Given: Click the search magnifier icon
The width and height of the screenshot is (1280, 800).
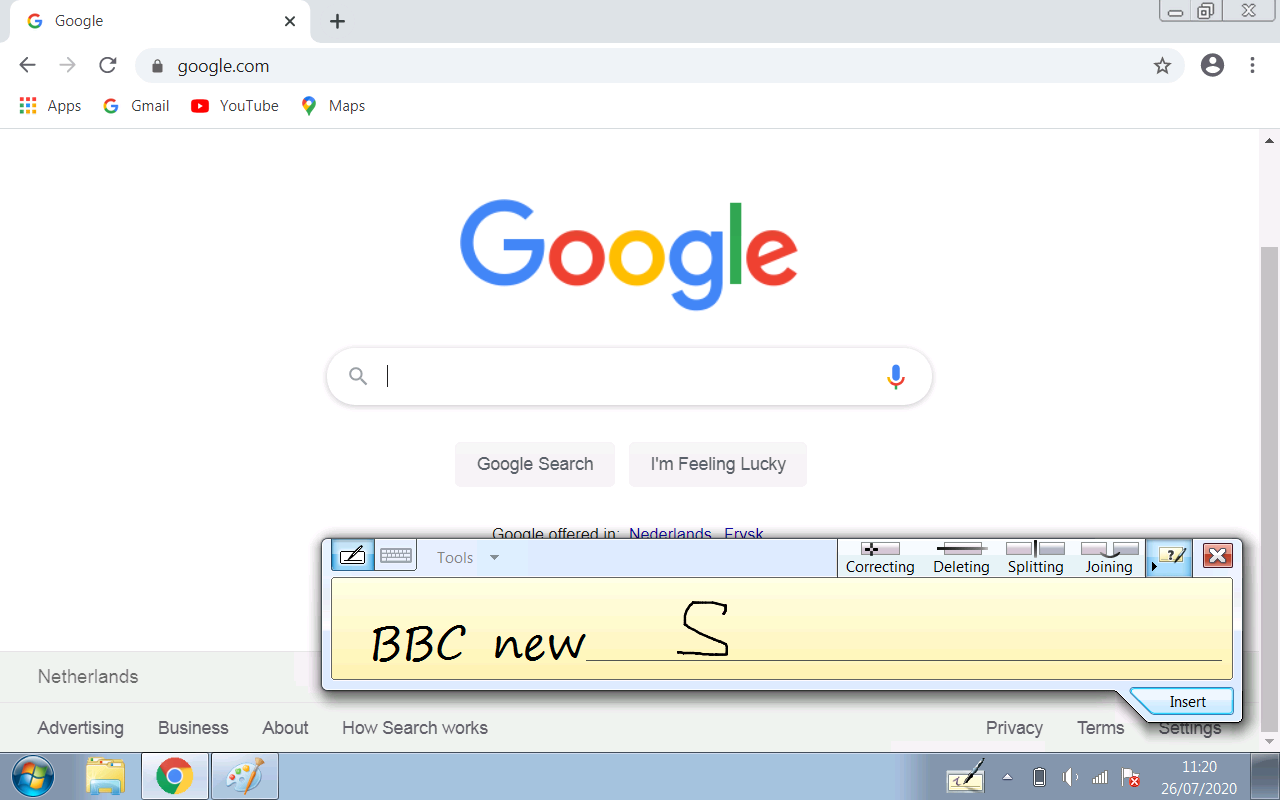Looking at the screenshot, I should pos(358,375).
